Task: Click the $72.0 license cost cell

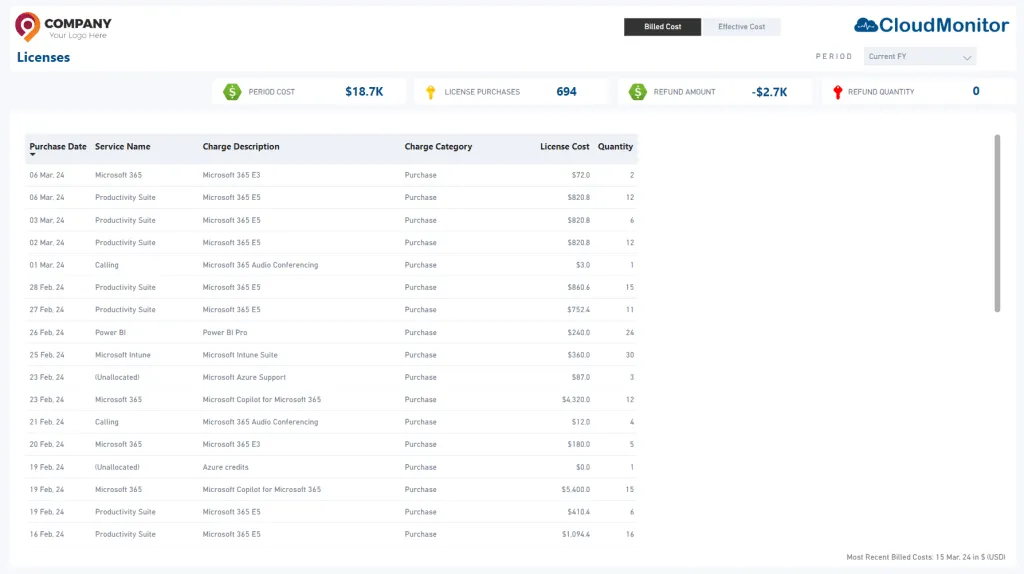Action: point(581,175)
